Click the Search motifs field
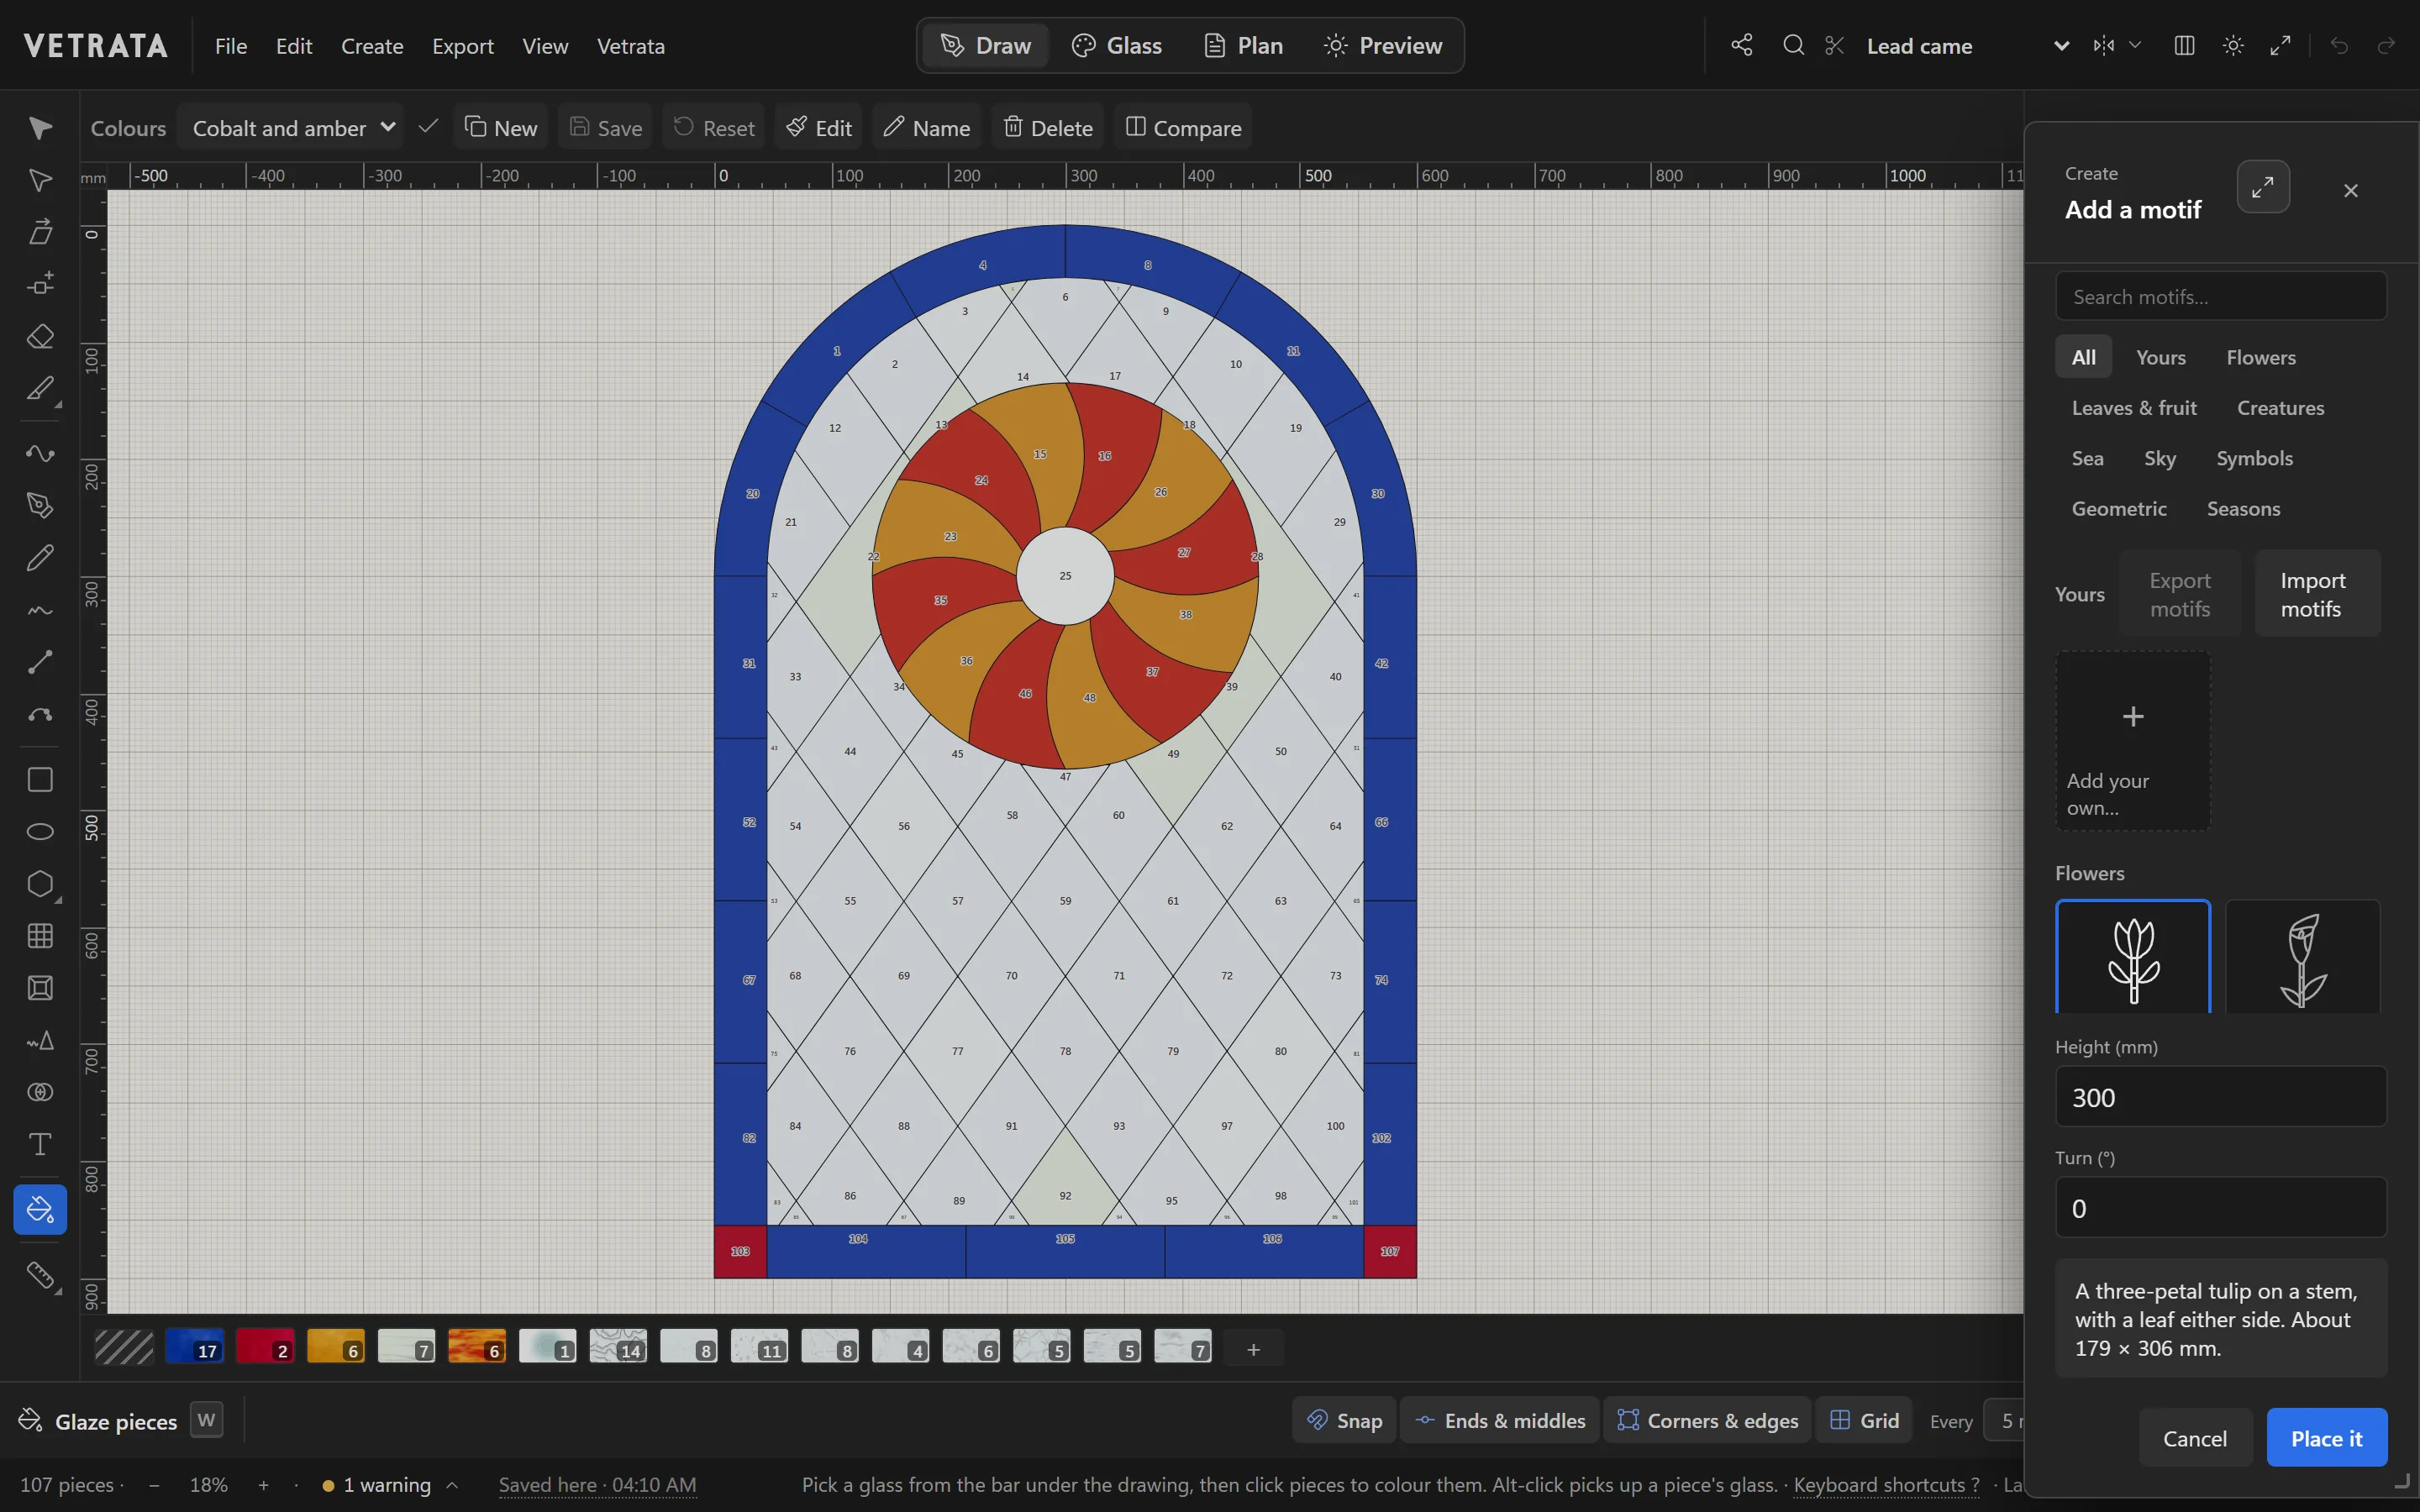The width and height of the screenshot is (2420, 1512). click(2220, 297)
